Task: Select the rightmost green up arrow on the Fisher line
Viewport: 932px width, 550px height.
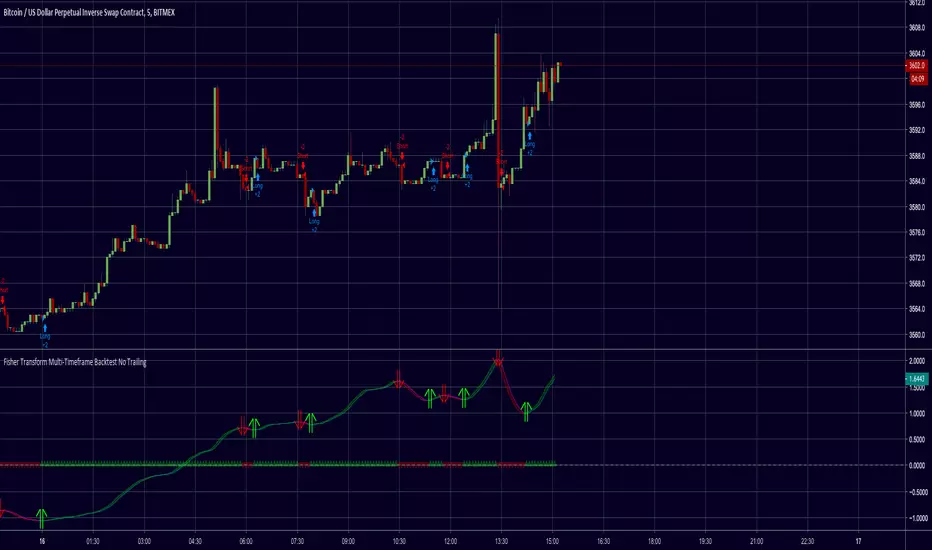Action: point(526,411)
